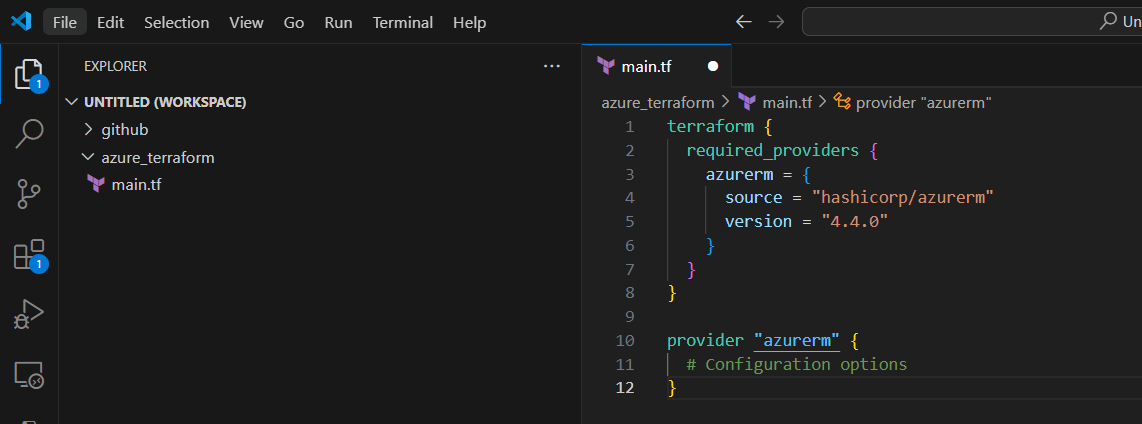Click the "provider" keyword on line 10
This screenshot has width=1142, height=424.
[x=705, y=340]
